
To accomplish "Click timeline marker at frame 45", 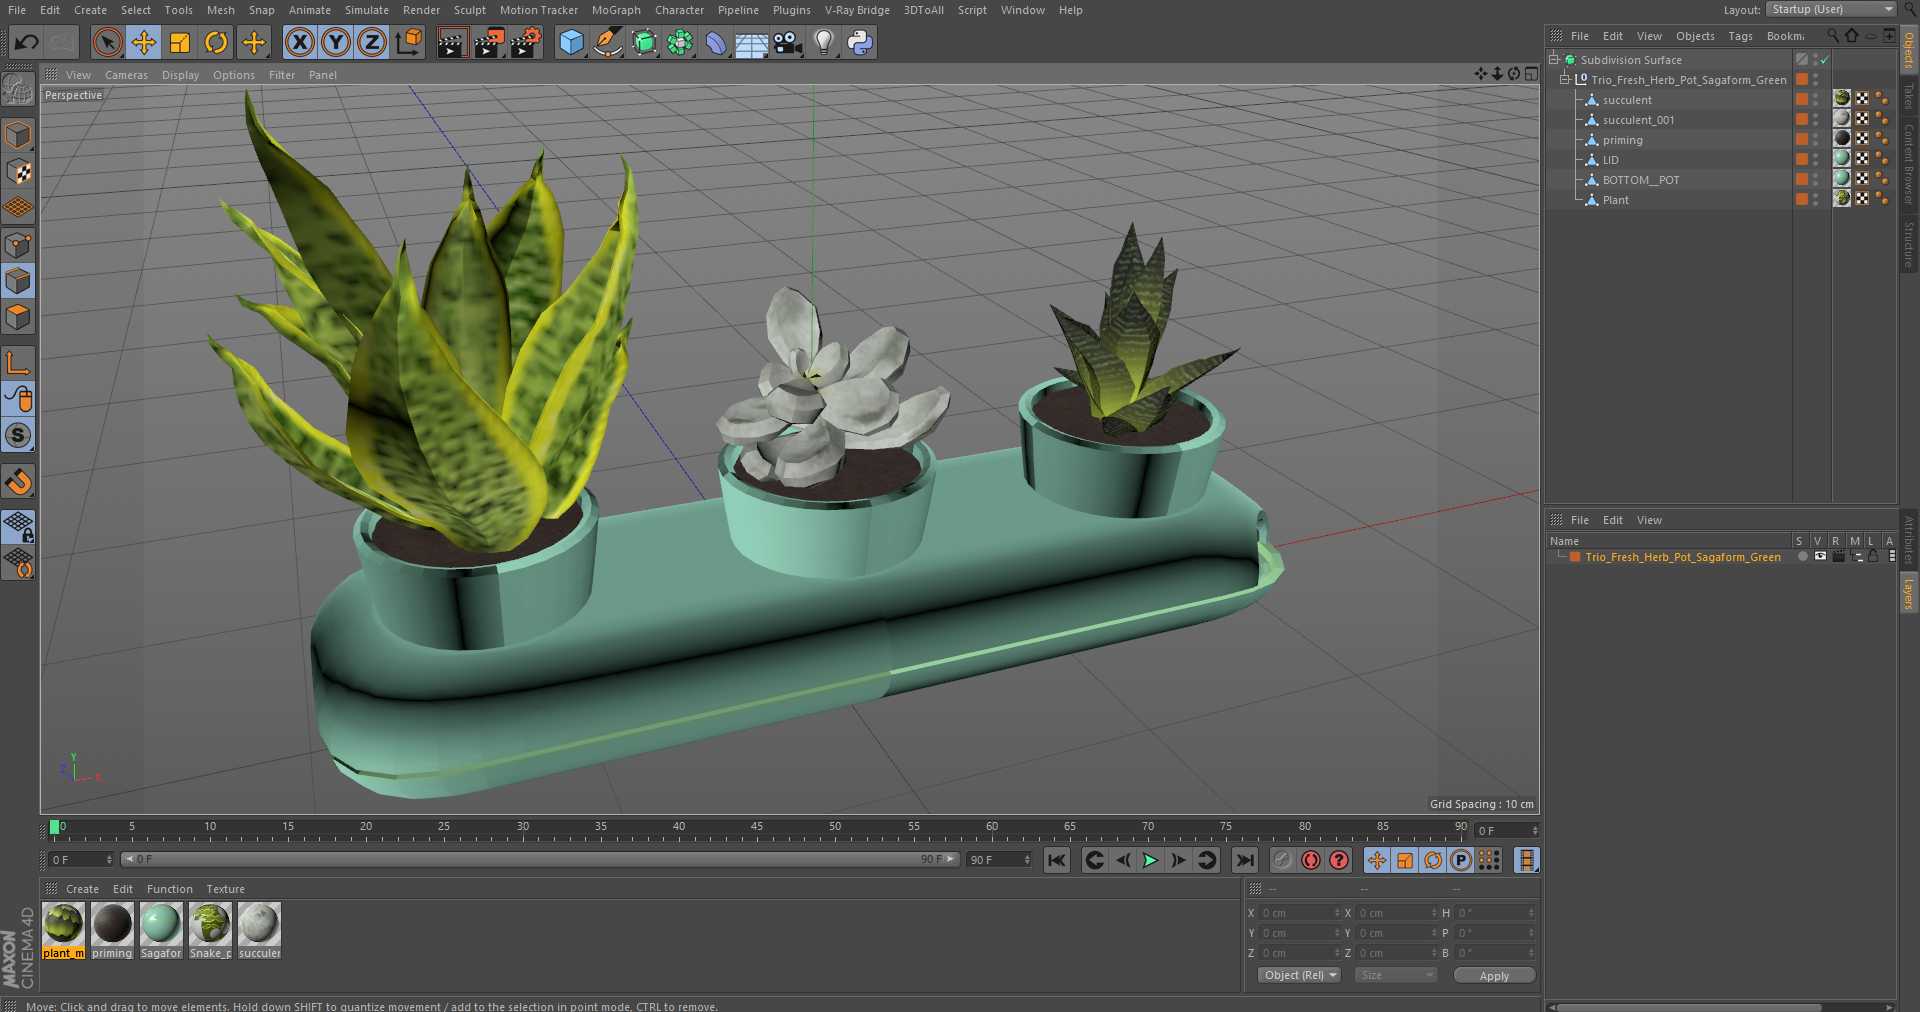I will [x=757, y=829].
